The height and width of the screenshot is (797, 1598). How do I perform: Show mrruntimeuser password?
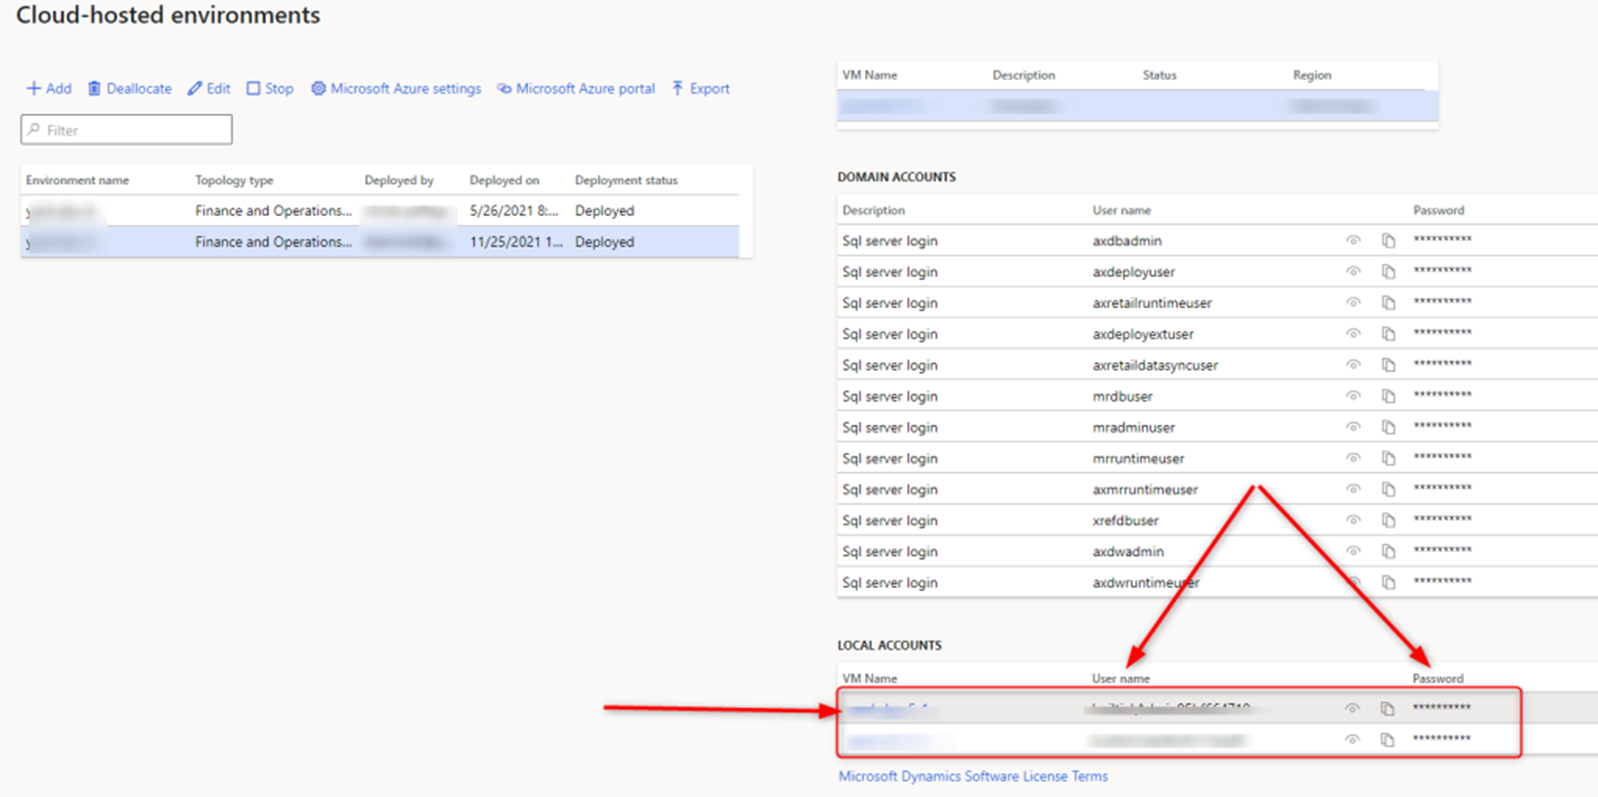click(x=1353, y=457)
